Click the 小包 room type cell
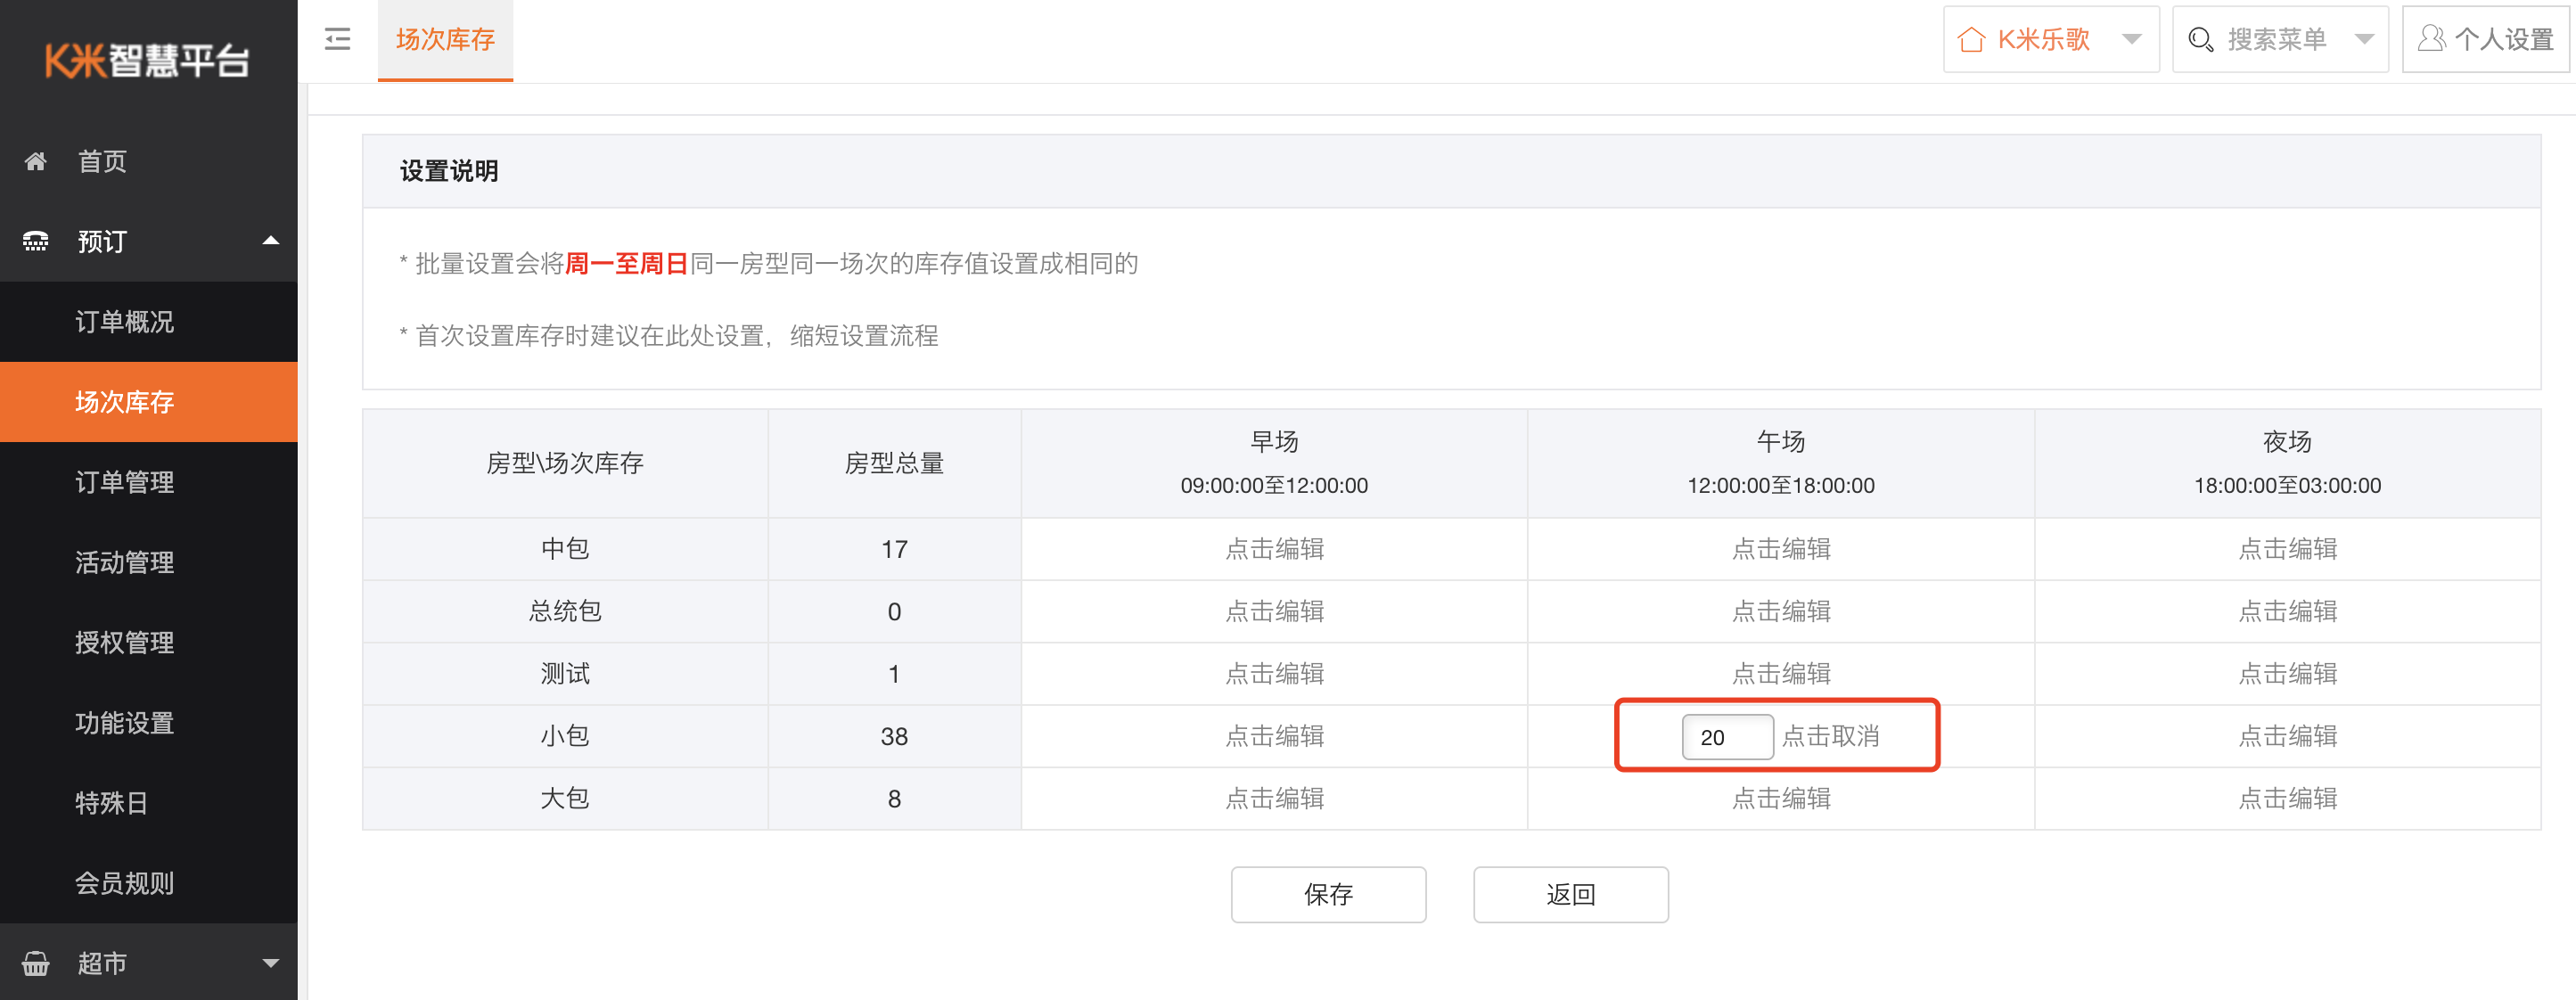 (565, 736)
